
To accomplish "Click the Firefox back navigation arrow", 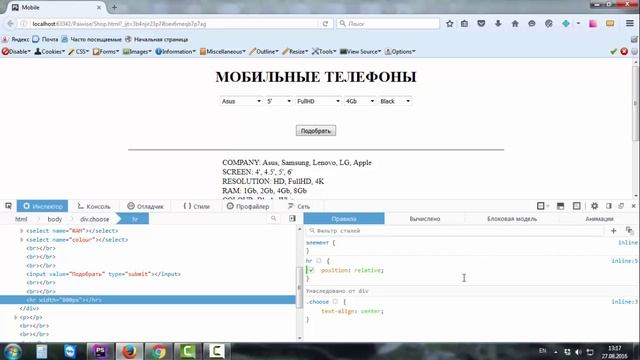I will [10, 24].
